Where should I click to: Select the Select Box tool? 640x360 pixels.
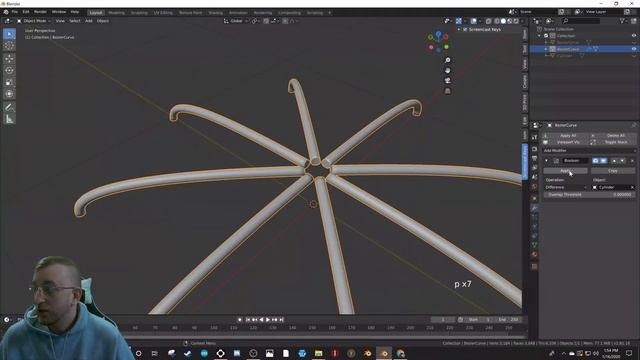[9, 34]
